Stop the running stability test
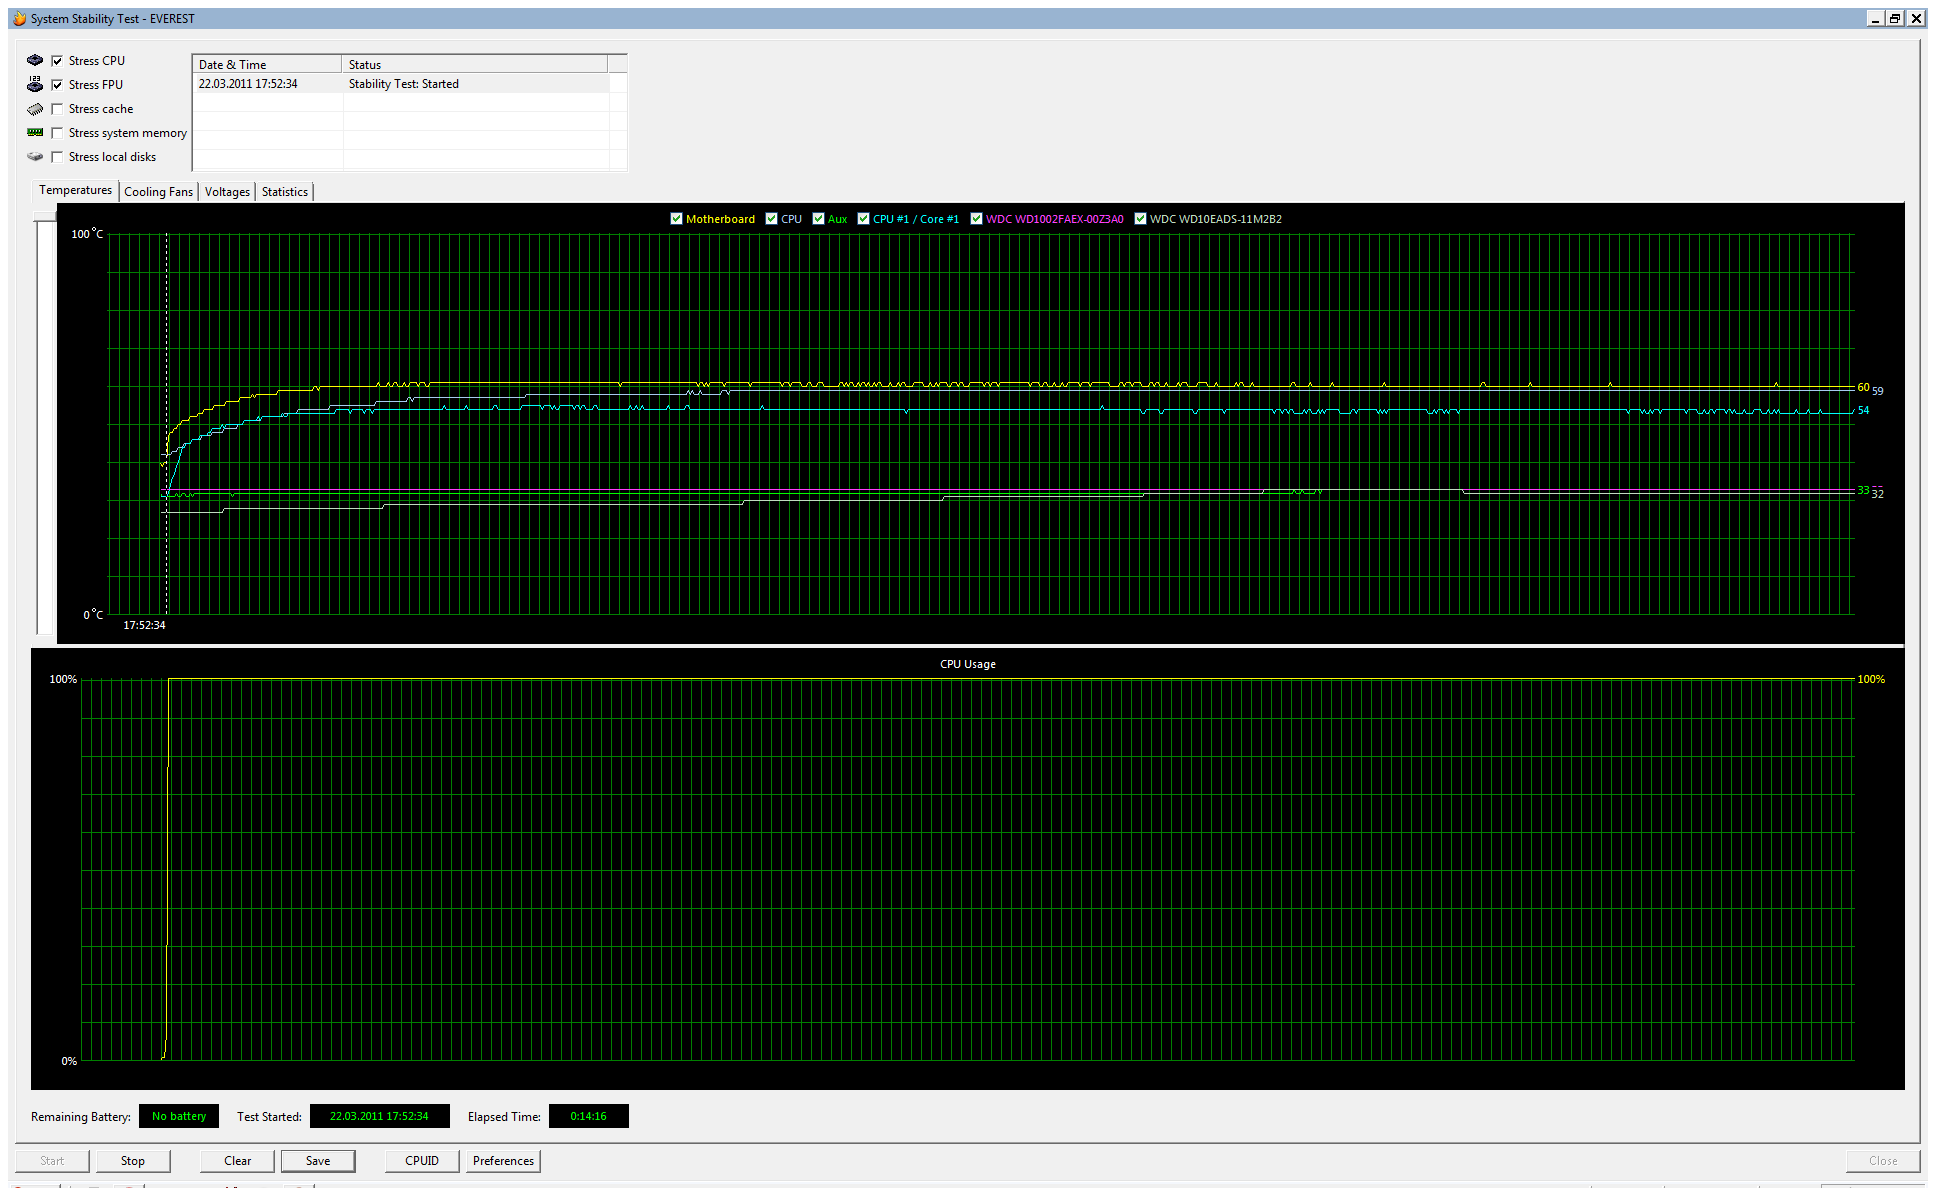Viewport: 1936px width, 1188px height. pyautogui.click(x=133, y=1161)
